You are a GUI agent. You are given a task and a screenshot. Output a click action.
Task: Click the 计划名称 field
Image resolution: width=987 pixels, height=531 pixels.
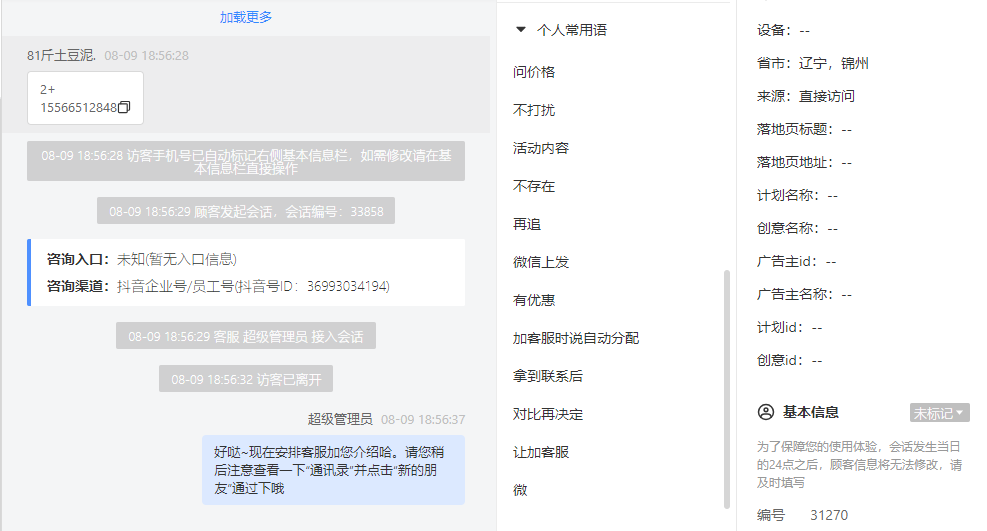797,195
